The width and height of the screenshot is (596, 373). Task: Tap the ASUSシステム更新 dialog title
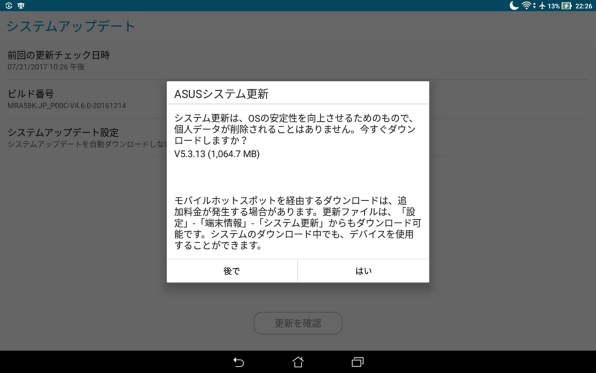[221, 94]
